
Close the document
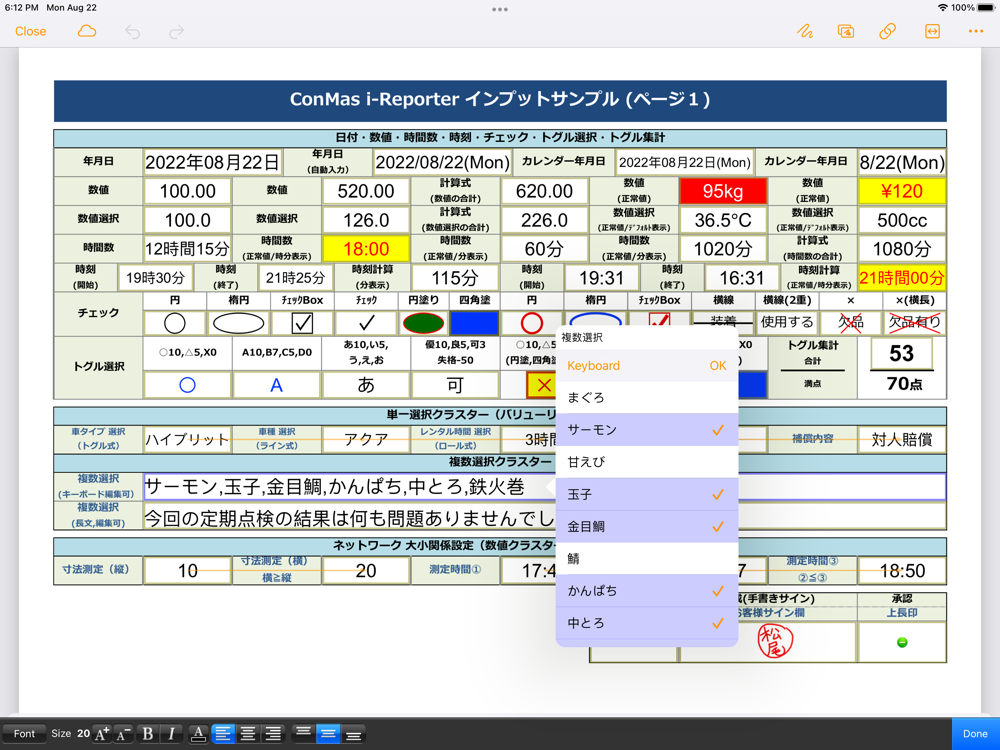pos(31,31)
